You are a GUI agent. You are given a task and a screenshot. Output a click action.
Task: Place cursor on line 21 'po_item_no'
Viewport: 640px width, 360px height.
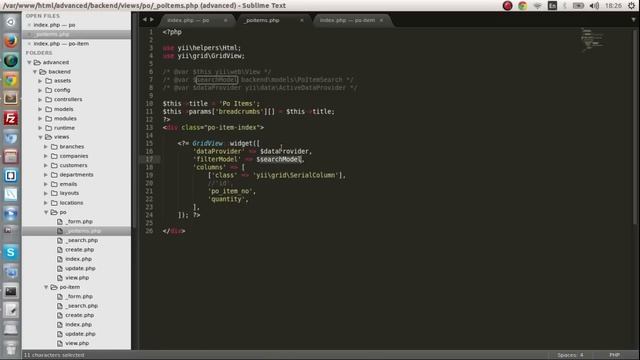pyautogui.click(x=232, y=191)
